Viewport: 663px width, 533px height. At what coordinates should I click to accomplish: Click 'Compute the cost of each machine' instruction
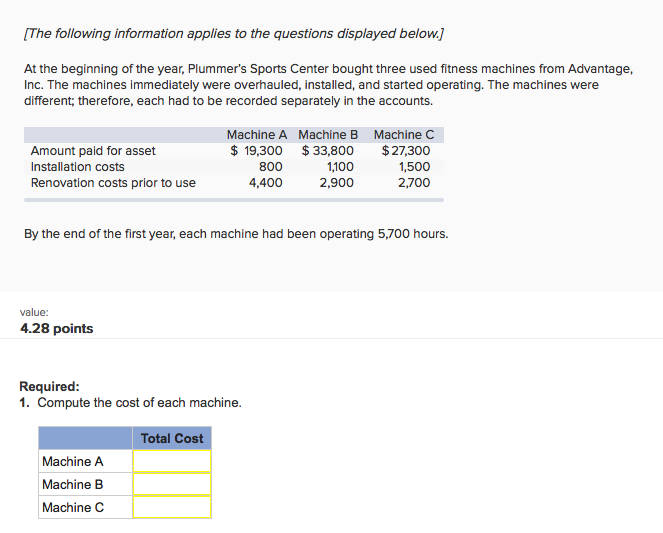[x=140, y=402]
